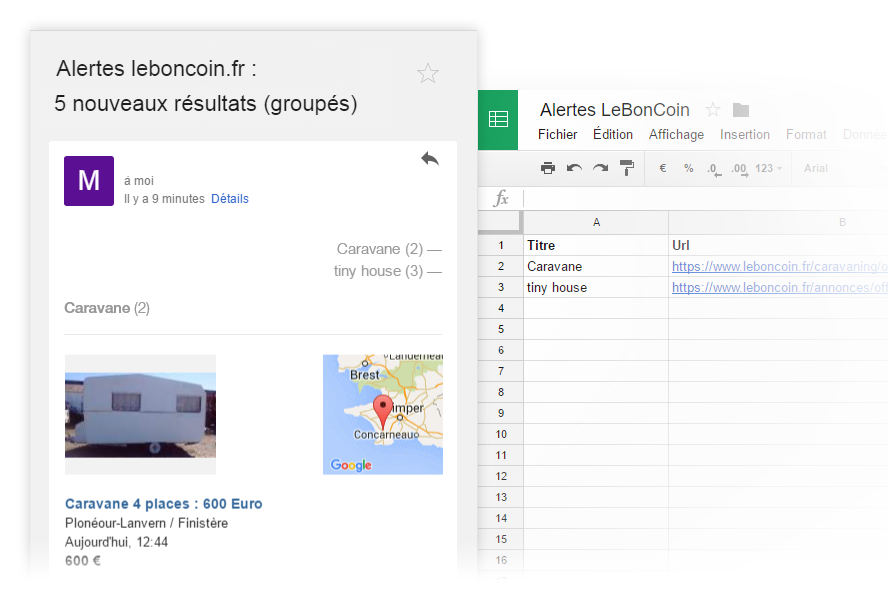Image resolution: width=888 pixels, height=612 pixels.
Task: Open leboncoin caravaning URL in row 2
Action: click(x=779, y=267)
